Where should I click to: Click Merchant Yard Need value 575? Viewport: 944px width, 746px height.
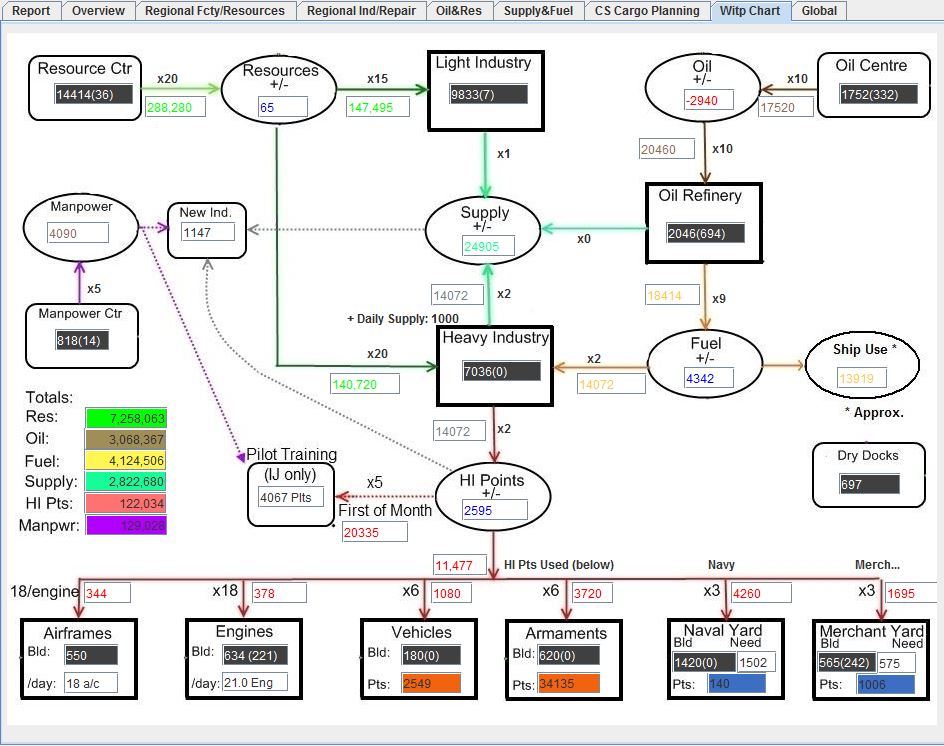(896, 662)
